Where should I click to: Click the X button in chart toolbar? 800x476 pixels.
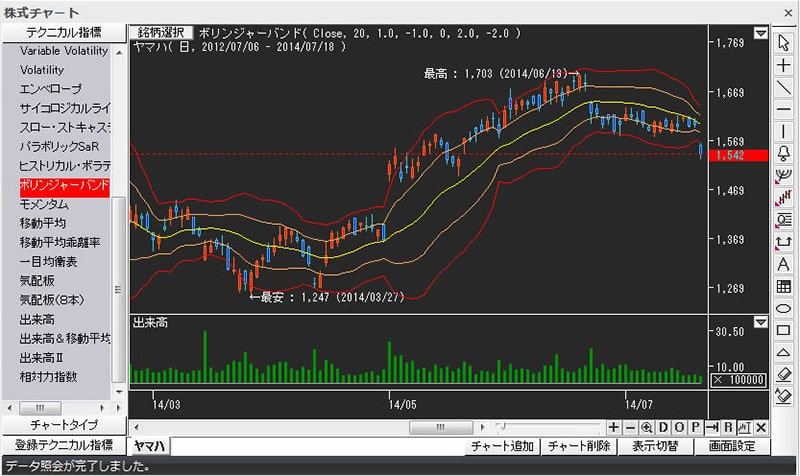(x=761, y=428)
